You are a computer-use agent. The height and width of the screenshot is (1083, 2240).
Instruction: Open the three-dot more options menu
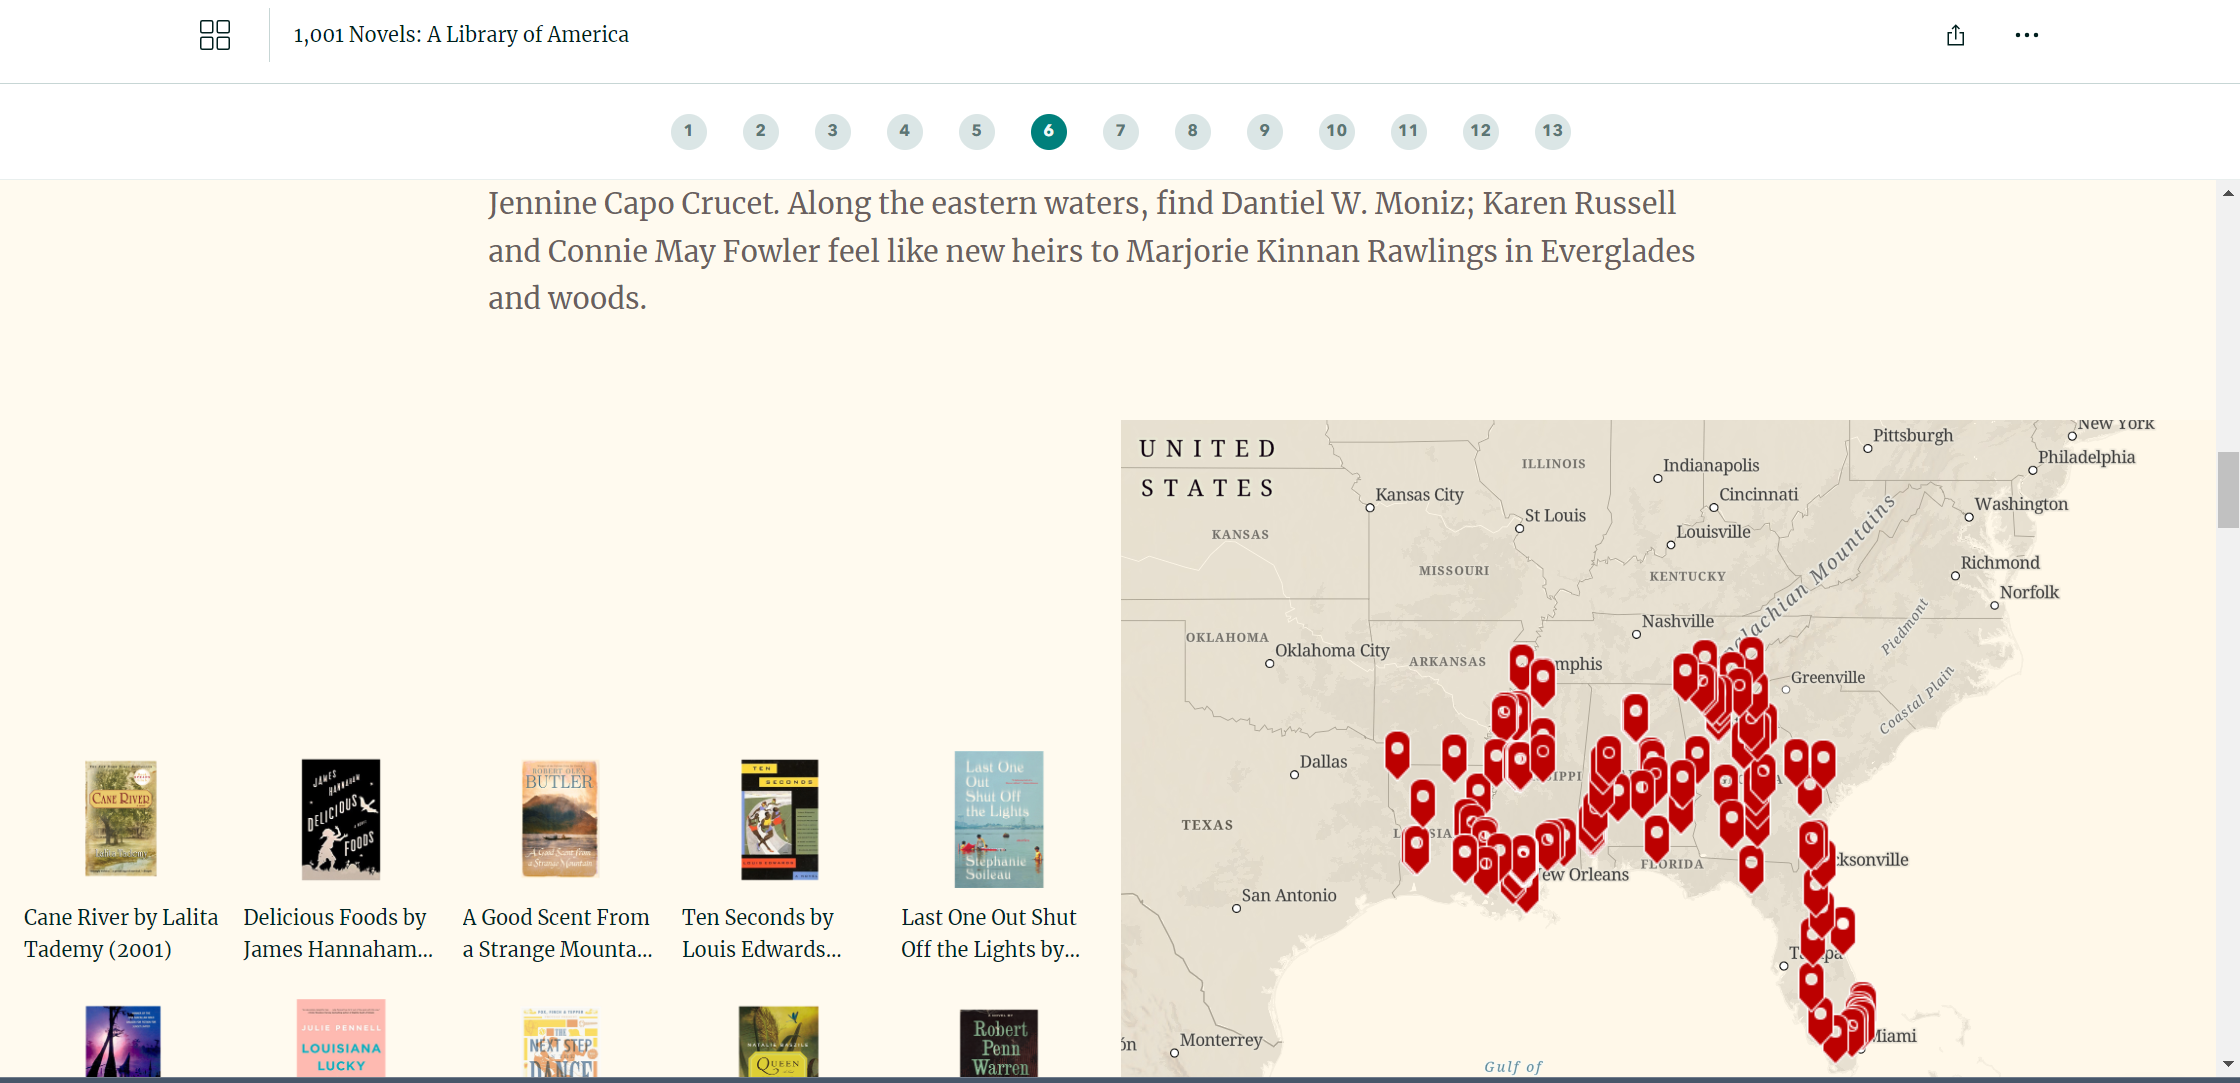point(2026,35)
